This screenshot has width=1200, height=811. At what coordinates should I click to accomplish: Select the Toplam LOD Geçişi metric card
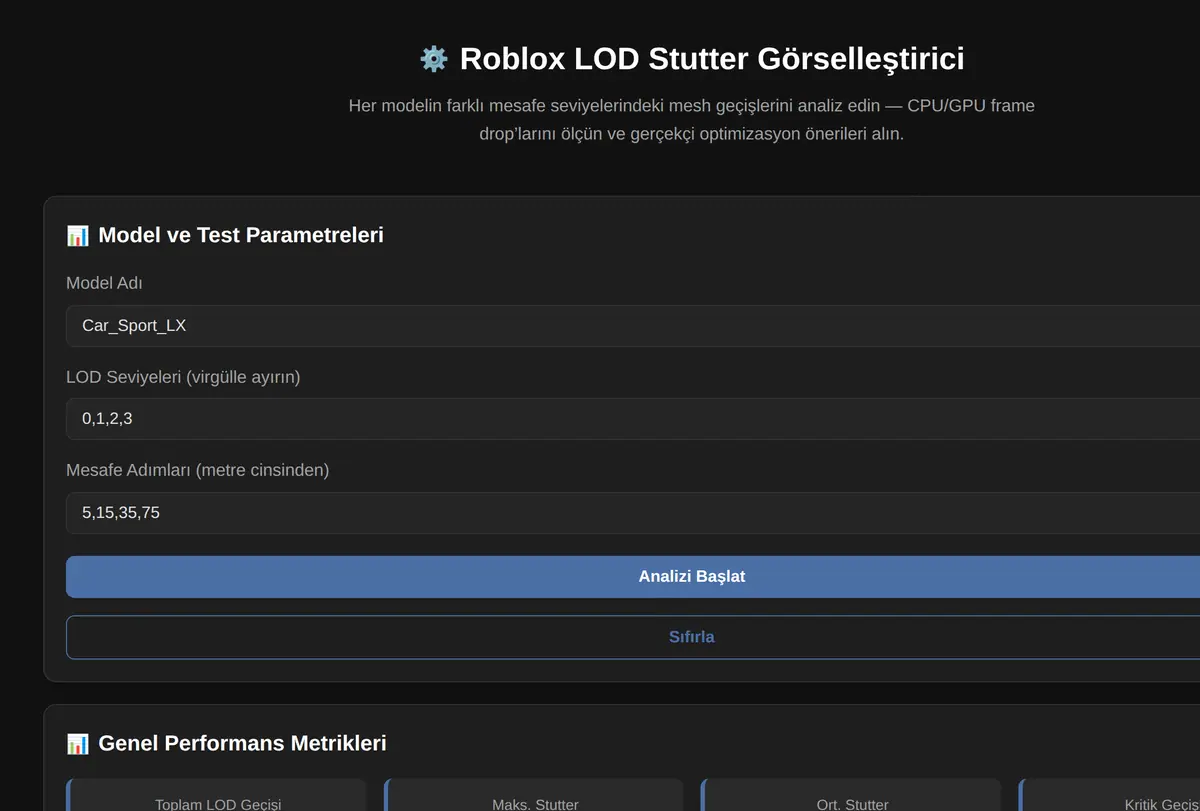pos(216,795)
